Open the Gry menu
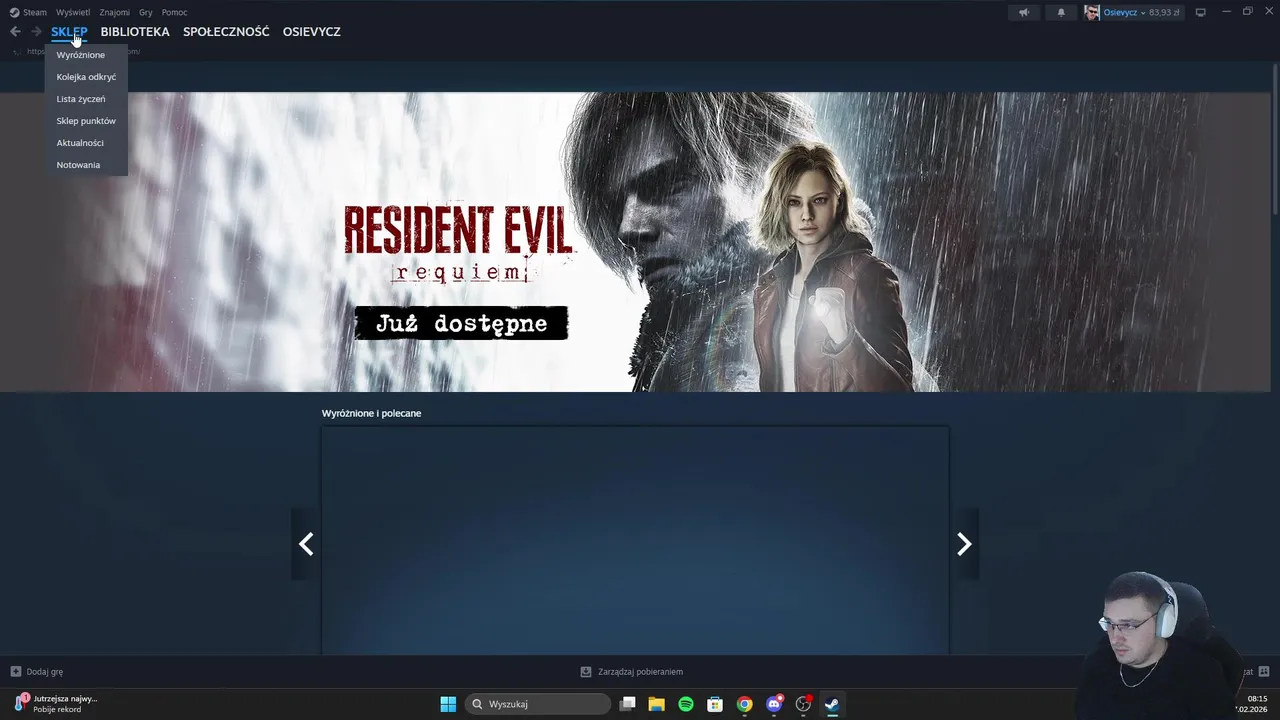 click(x=146, y=12)
